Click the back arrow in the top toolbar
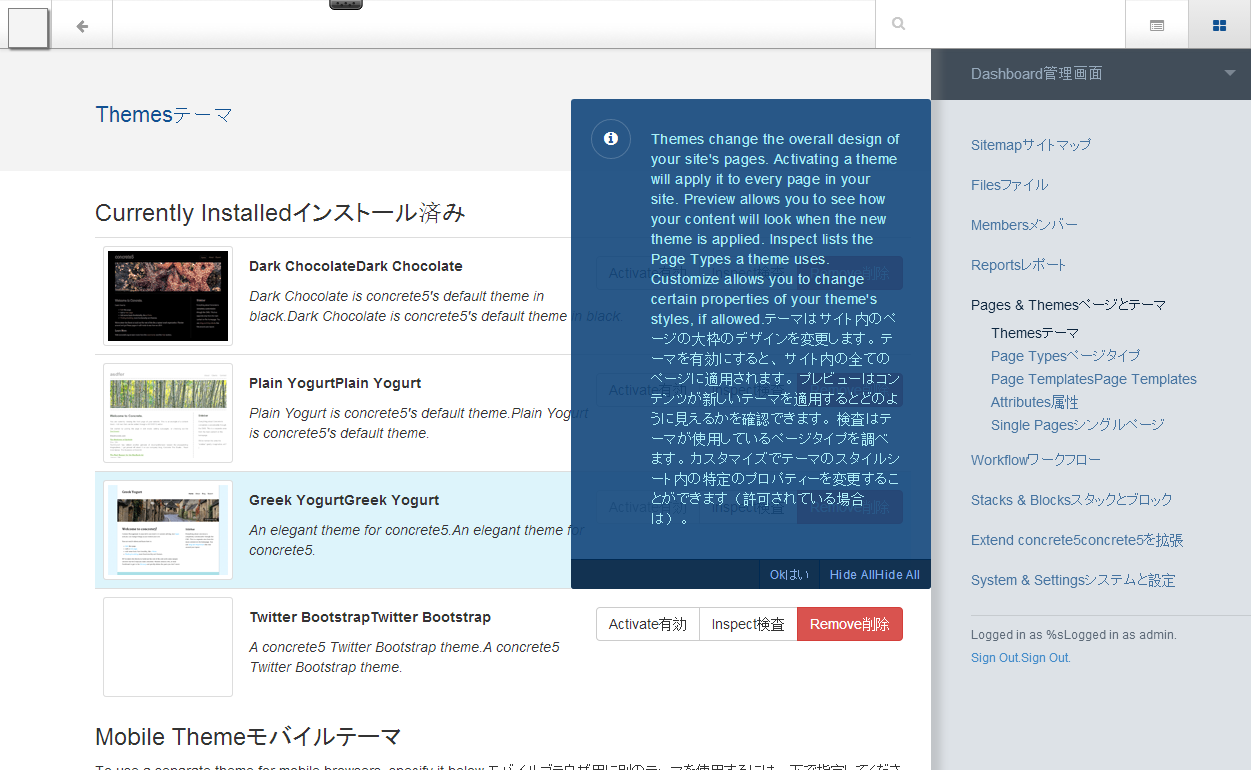 point(82,25)
